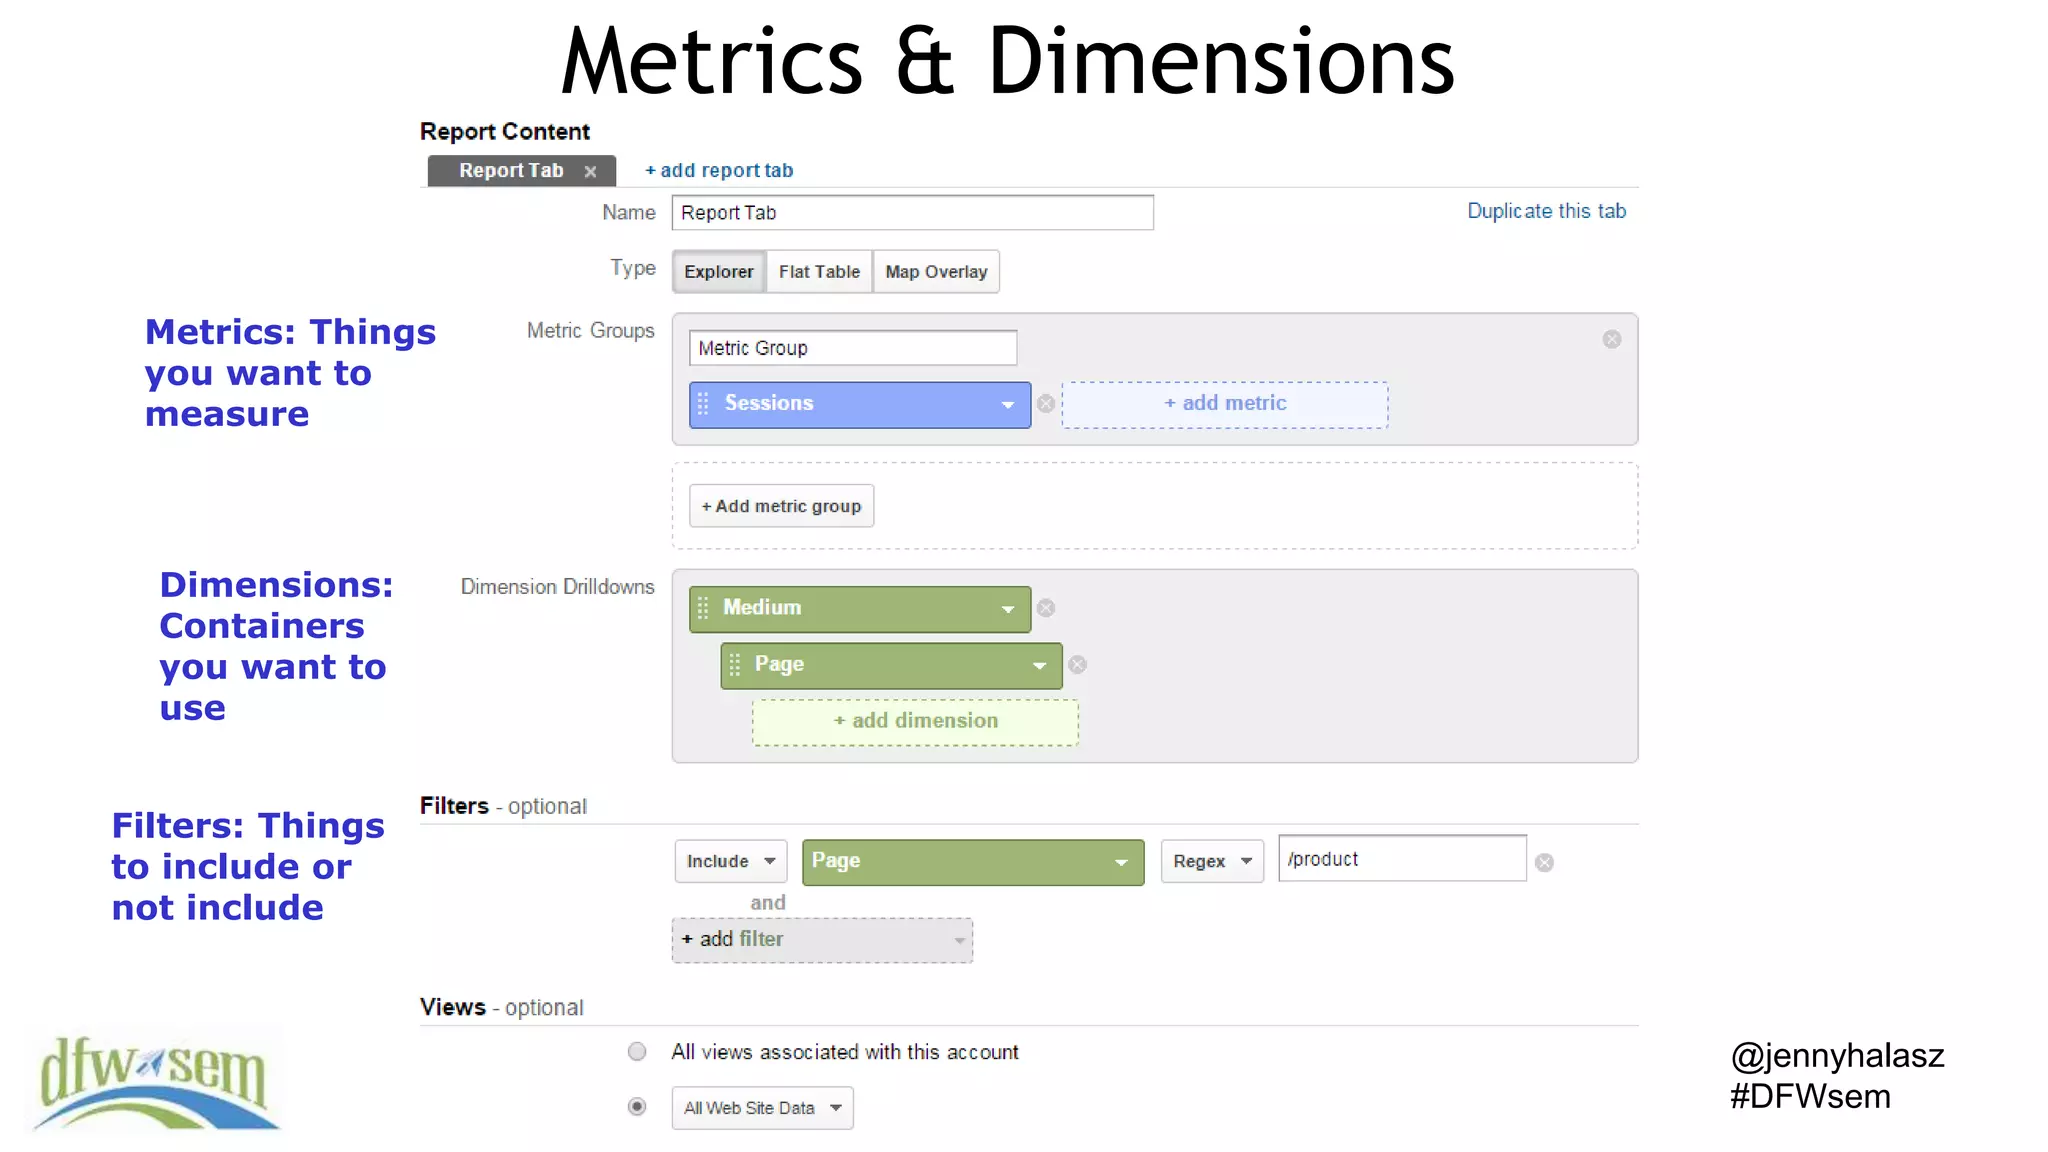Grab the Page drilldown drag handle

pyautogui.click(x=735, y=665)
